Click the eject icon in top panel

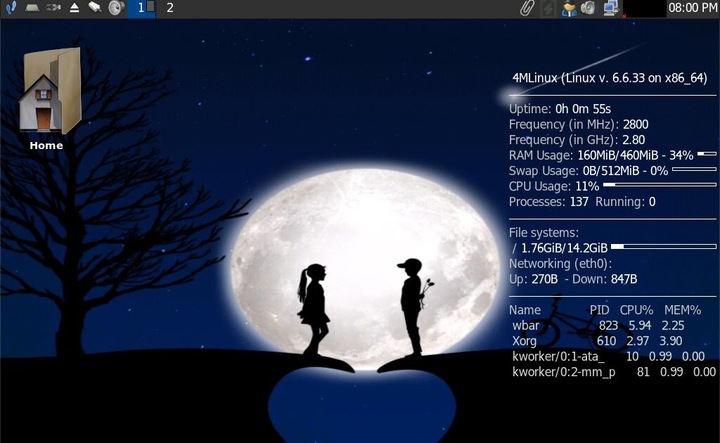[75, 8]
